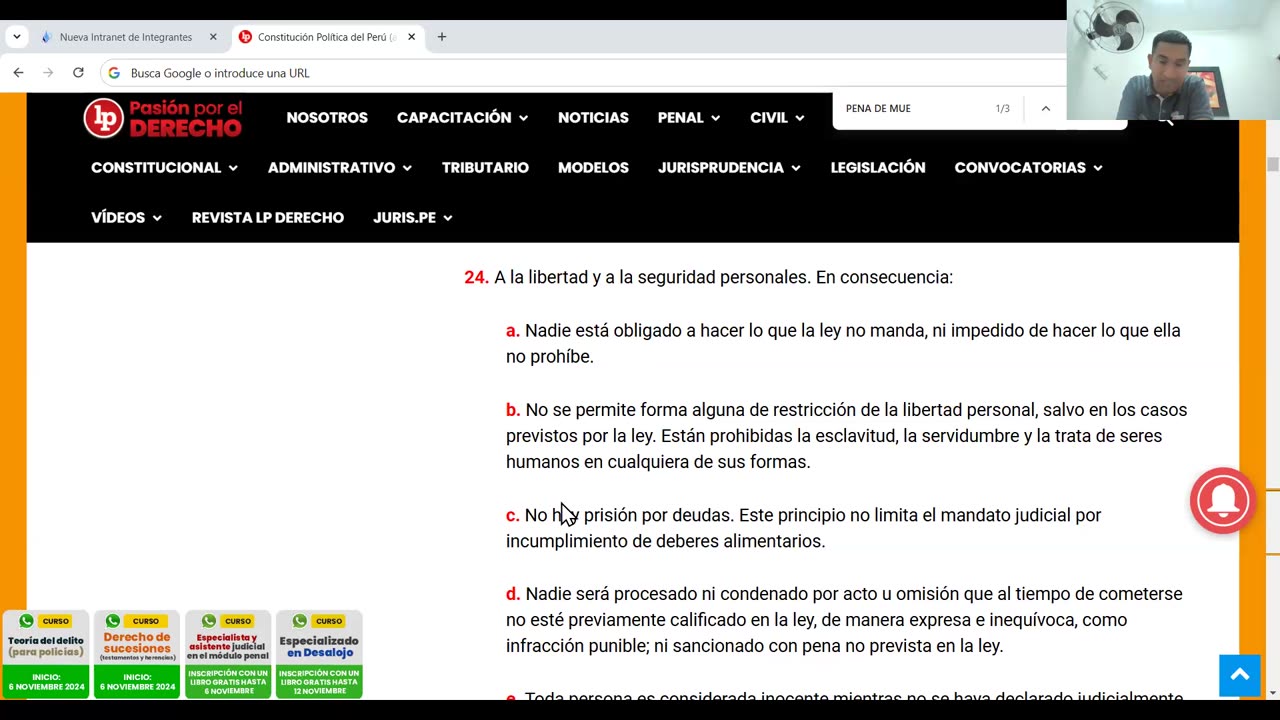Go to previous find result arrow
Viewport: 1280px width, 720px height.
click(1045, 108)
